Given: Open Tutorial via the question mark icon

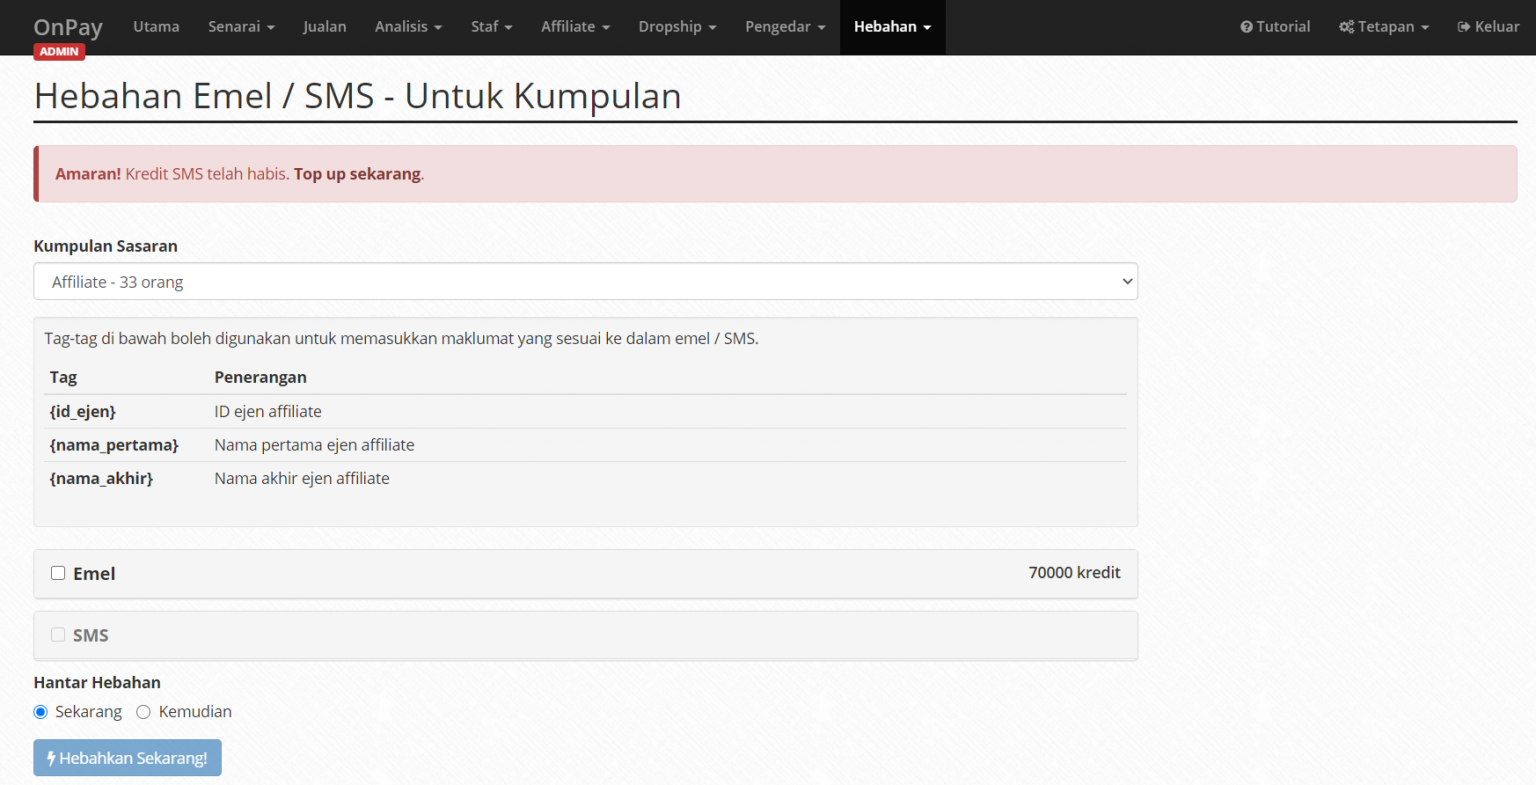Looking at the screenshot, I should (x=1247, y=27).
